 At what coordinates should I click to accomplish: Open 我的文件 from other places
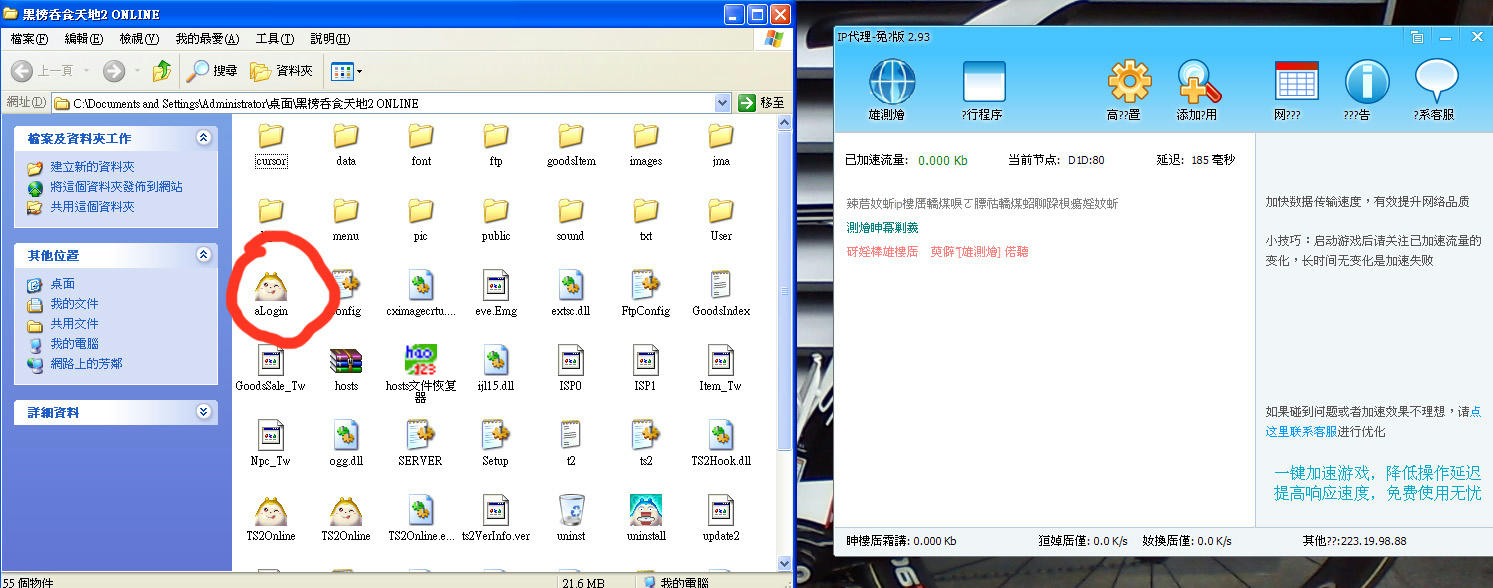point(75,304)
